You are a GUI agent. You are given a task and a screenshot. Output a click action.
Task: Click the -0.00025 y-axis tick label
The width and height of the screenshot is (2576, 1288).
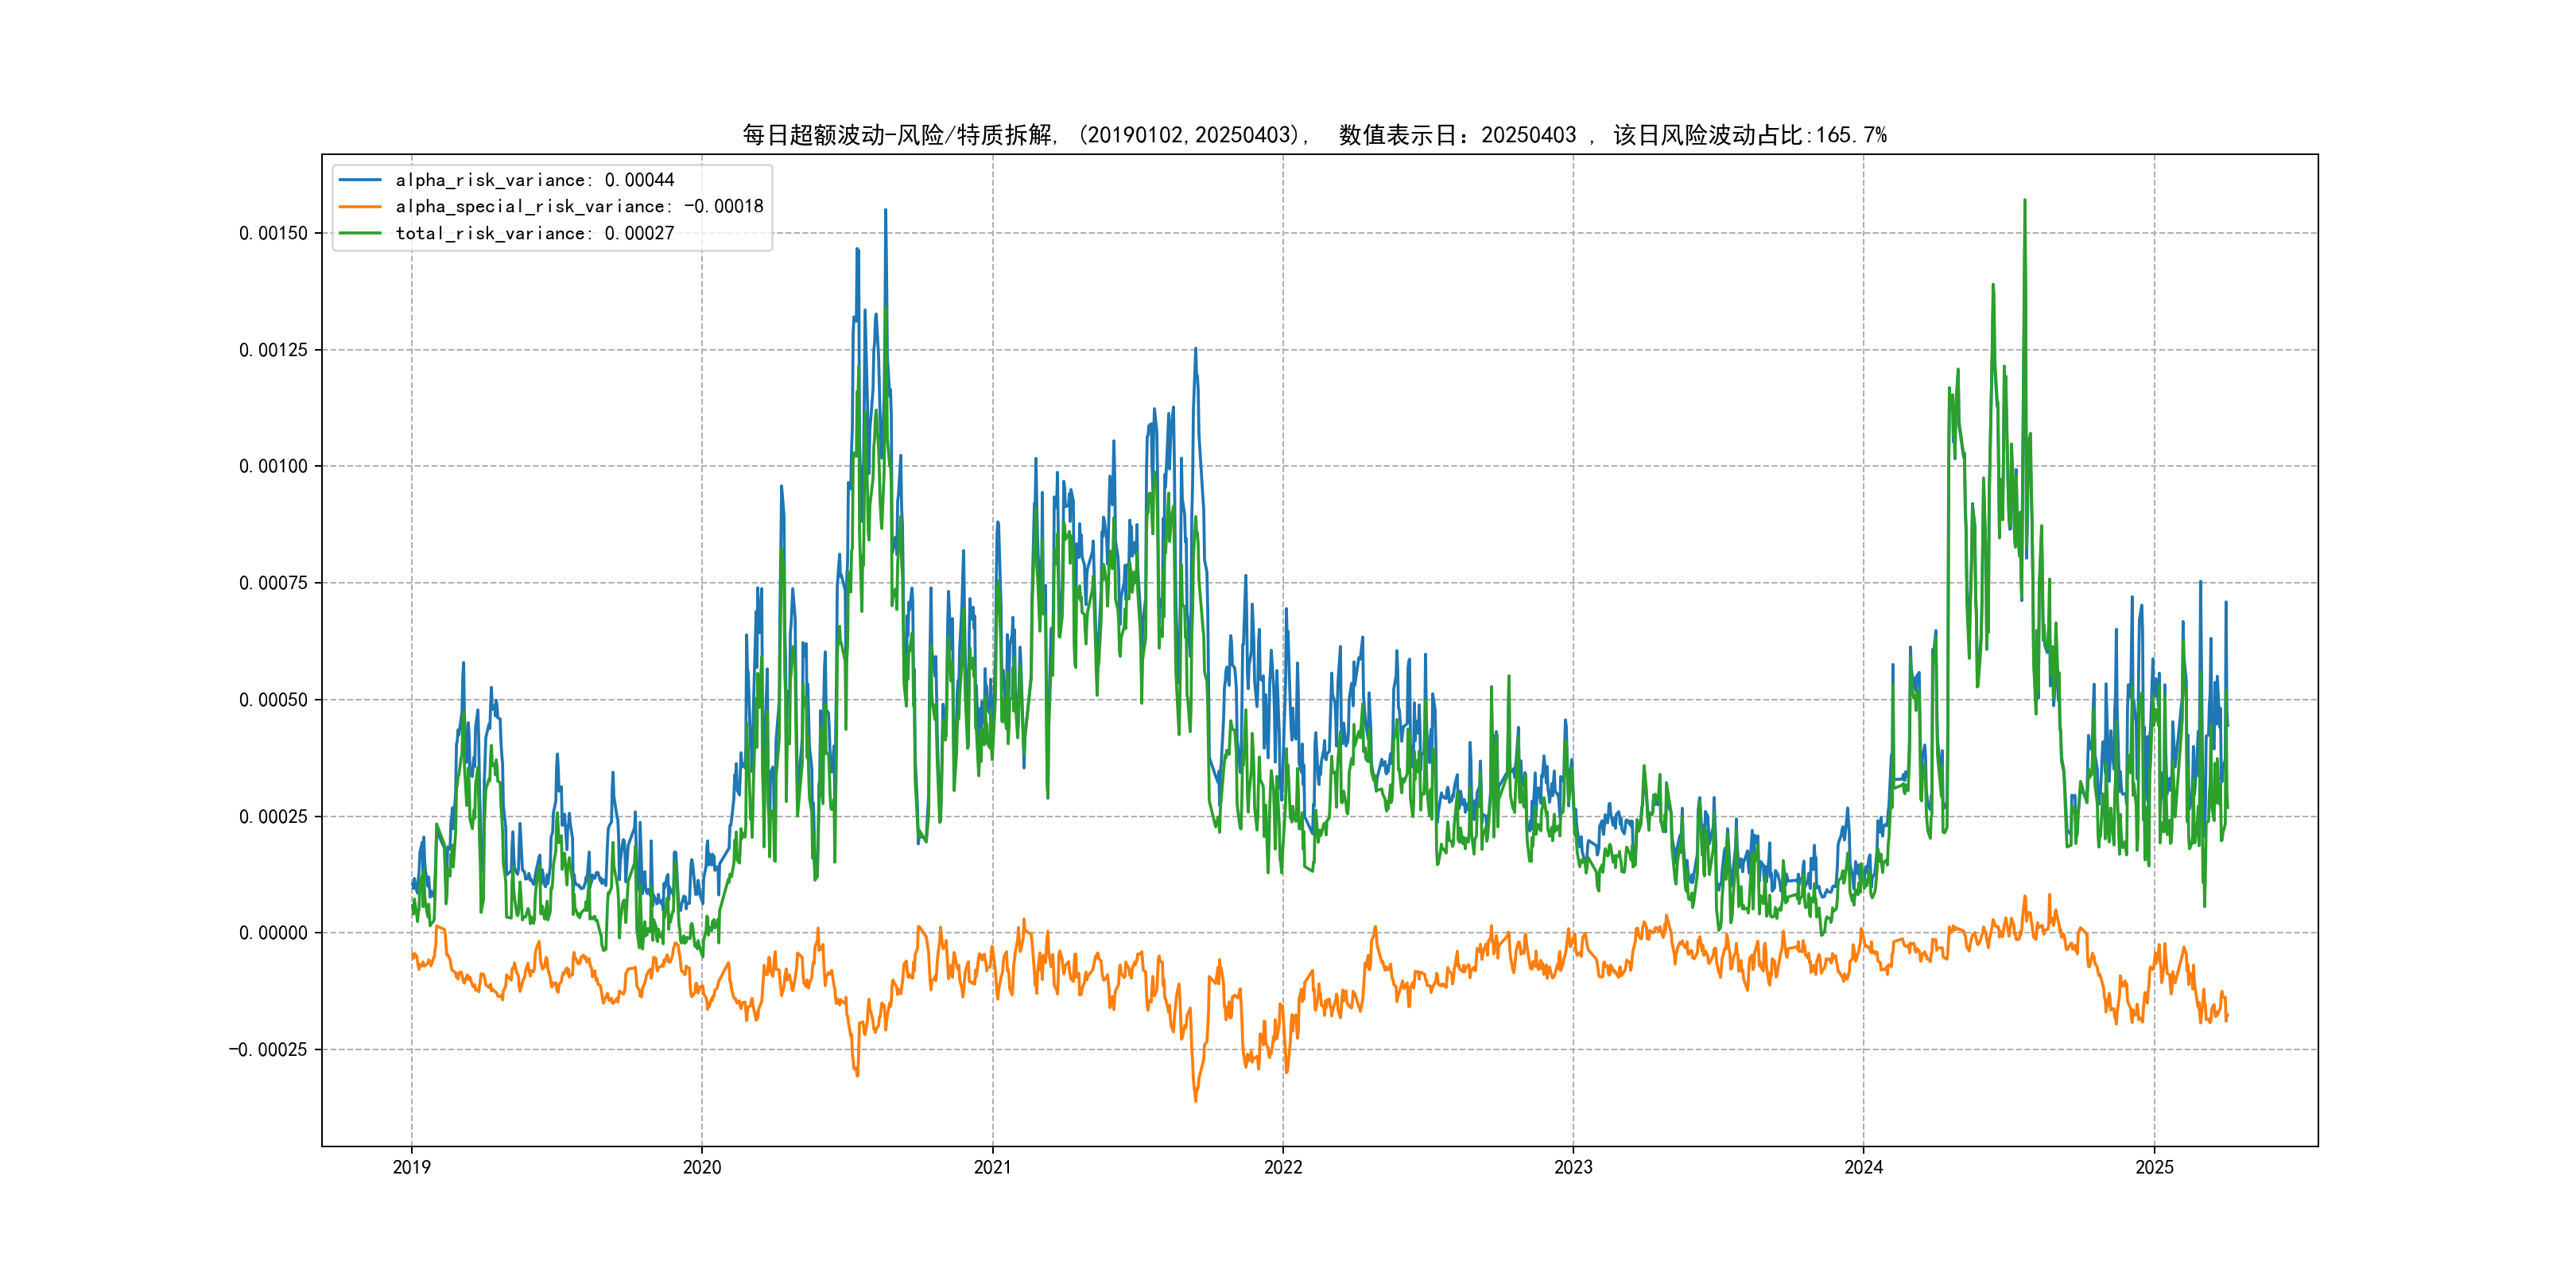[268, 1050]
